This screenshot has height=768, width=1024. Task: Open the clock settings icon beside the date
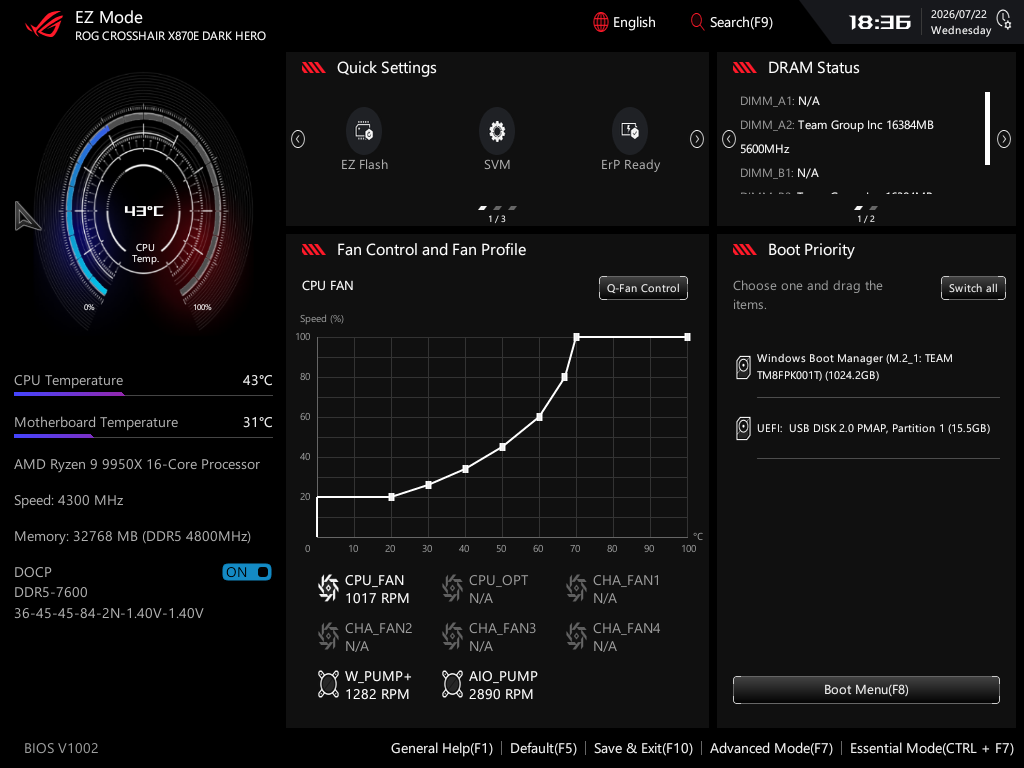tap(1004, 20)
